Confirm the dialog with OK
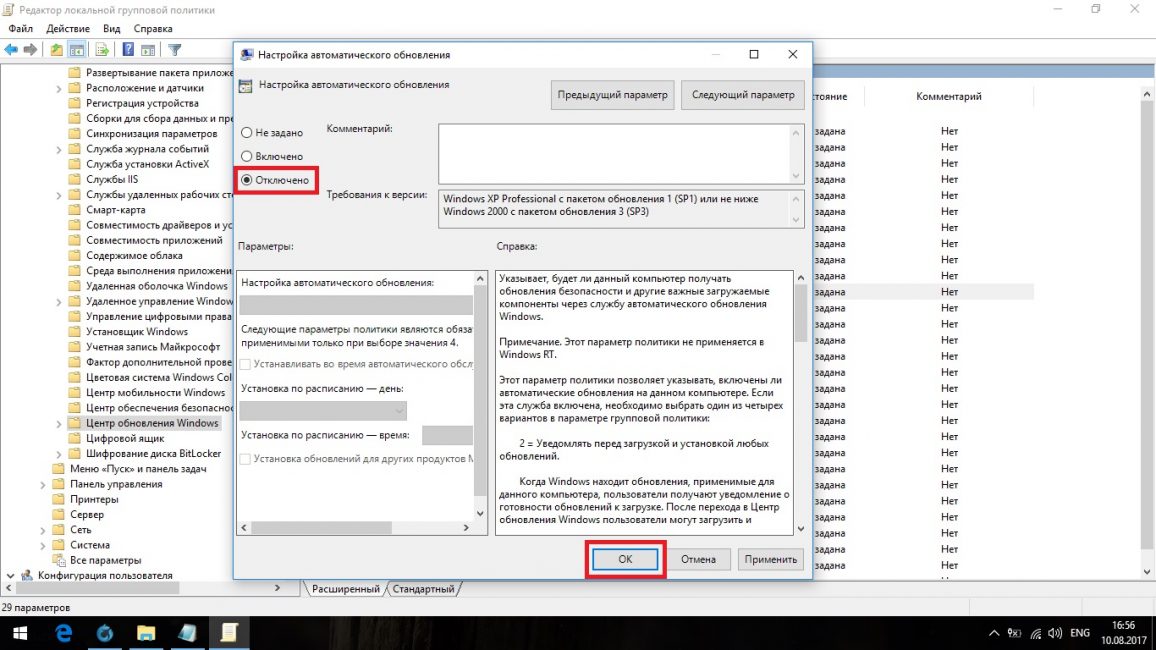1156x650 pixels. [x=625, y=559]
